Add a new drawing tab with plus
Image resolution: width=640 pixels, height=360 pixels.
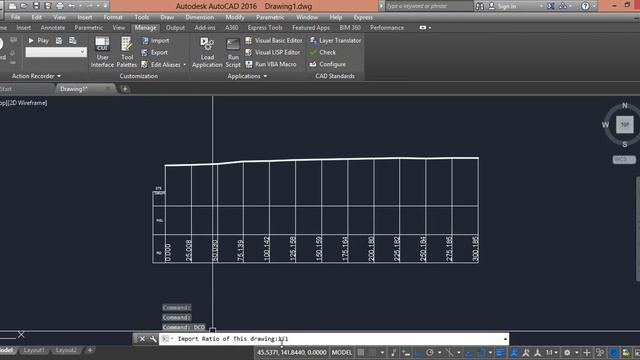click(125, 89)
